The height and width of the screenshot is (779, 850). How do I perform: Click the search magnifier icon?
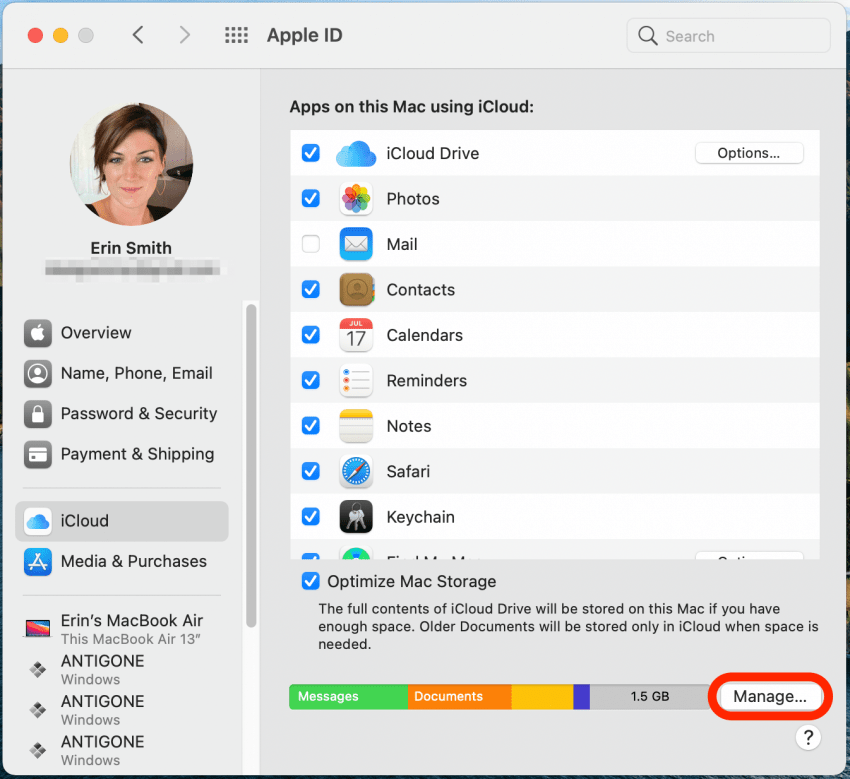click(647, 36)
